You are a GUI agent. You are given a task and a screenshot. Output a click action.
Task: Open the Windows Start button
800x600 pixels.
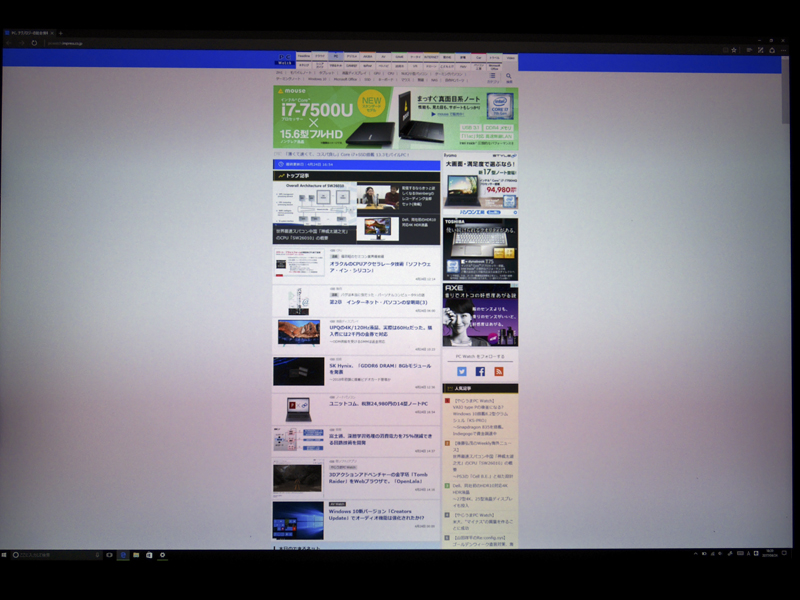(x=4, y=555)
